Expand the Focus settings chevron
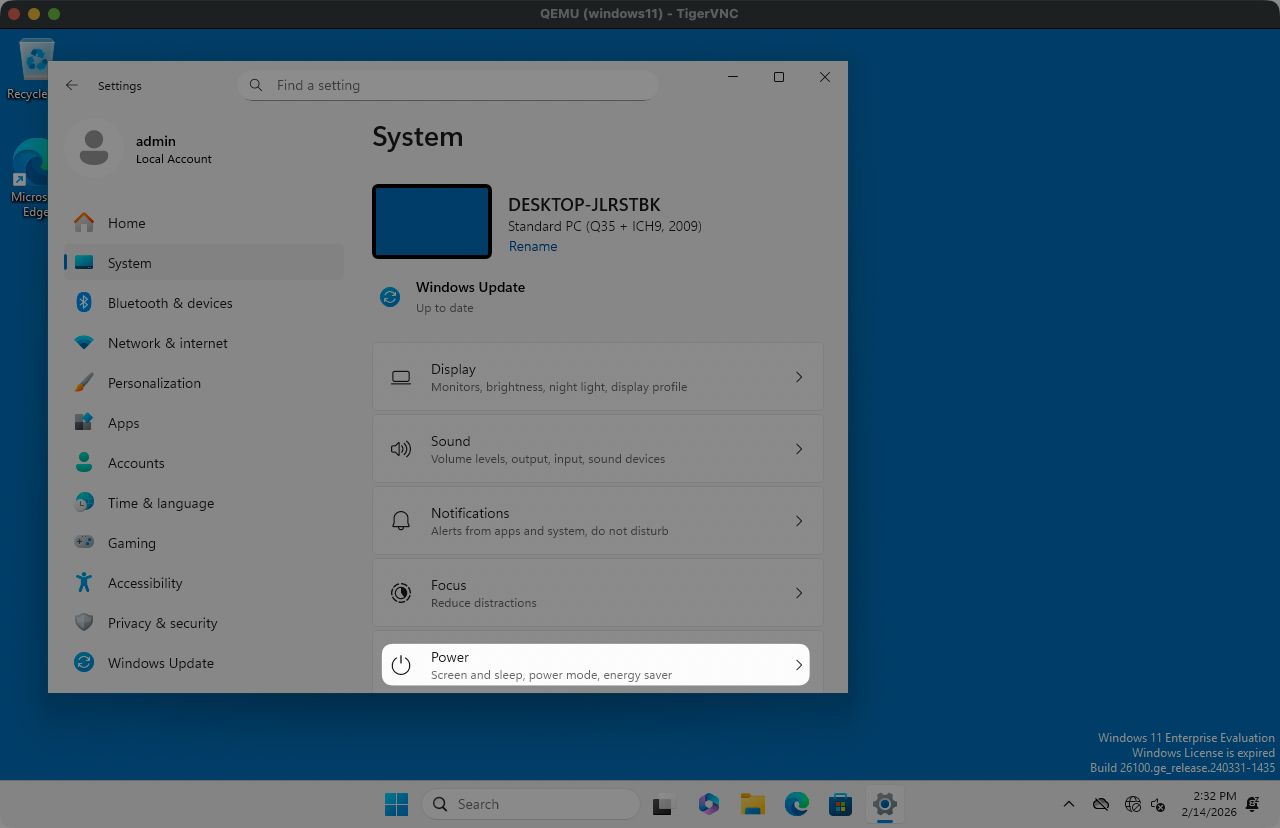Screen dimensions: 1280x828 [x=798, y=593]
